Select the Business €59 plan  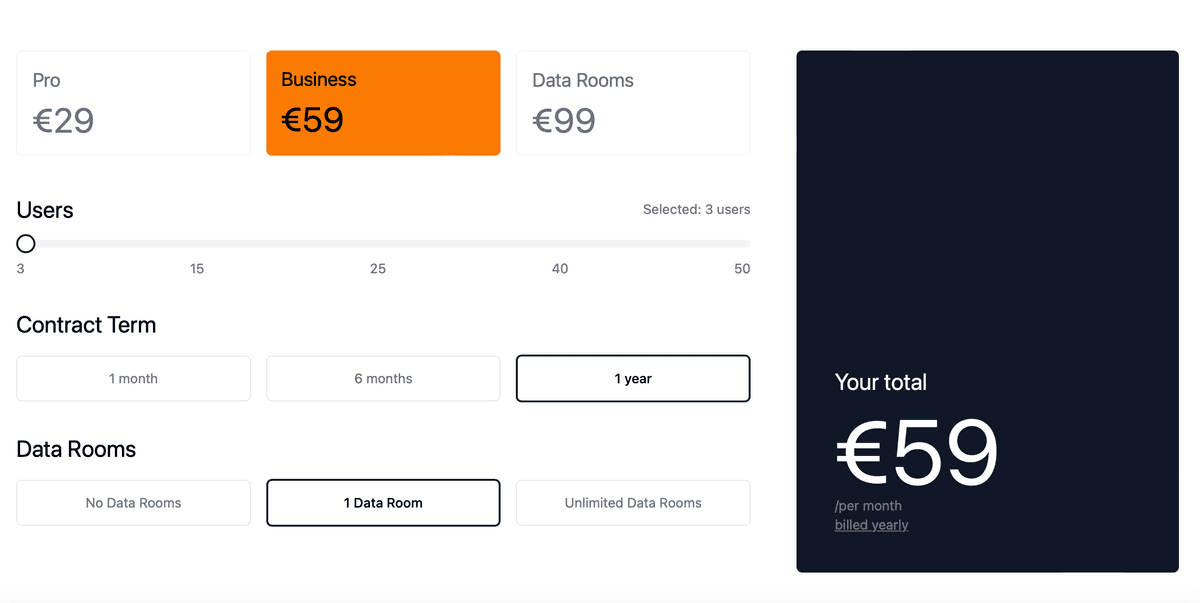383,102
